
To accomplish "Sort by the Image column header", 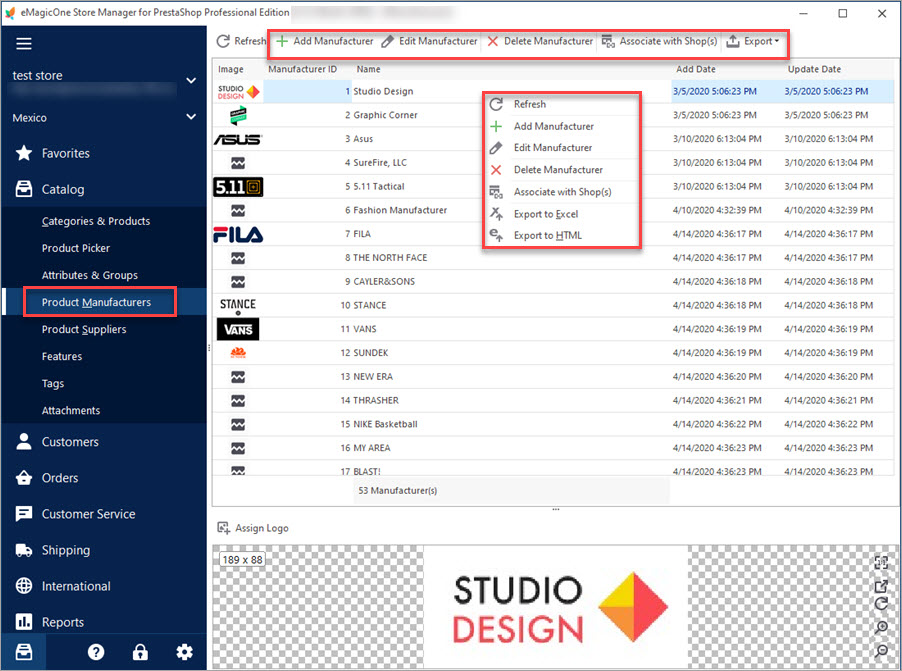I will point(231,69).
